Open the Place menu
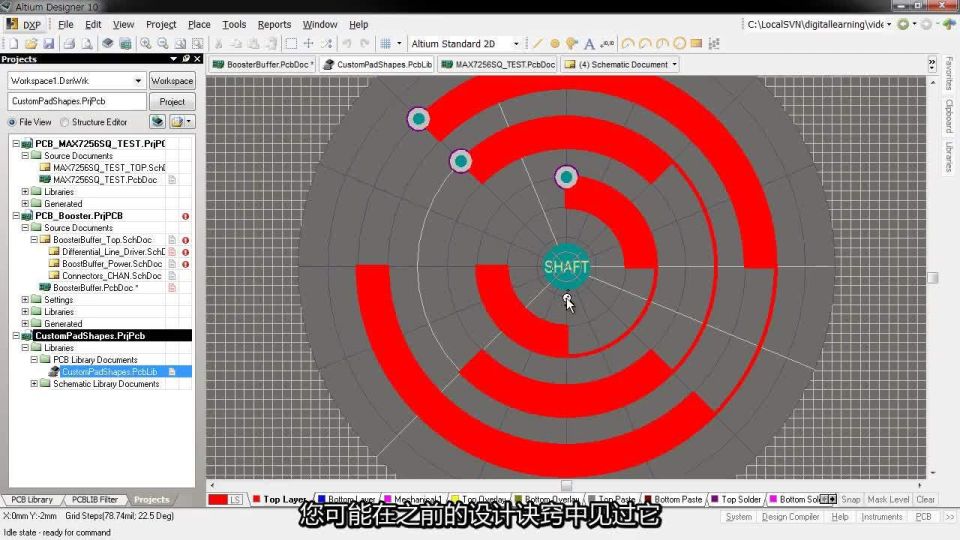 coord(199,24)
